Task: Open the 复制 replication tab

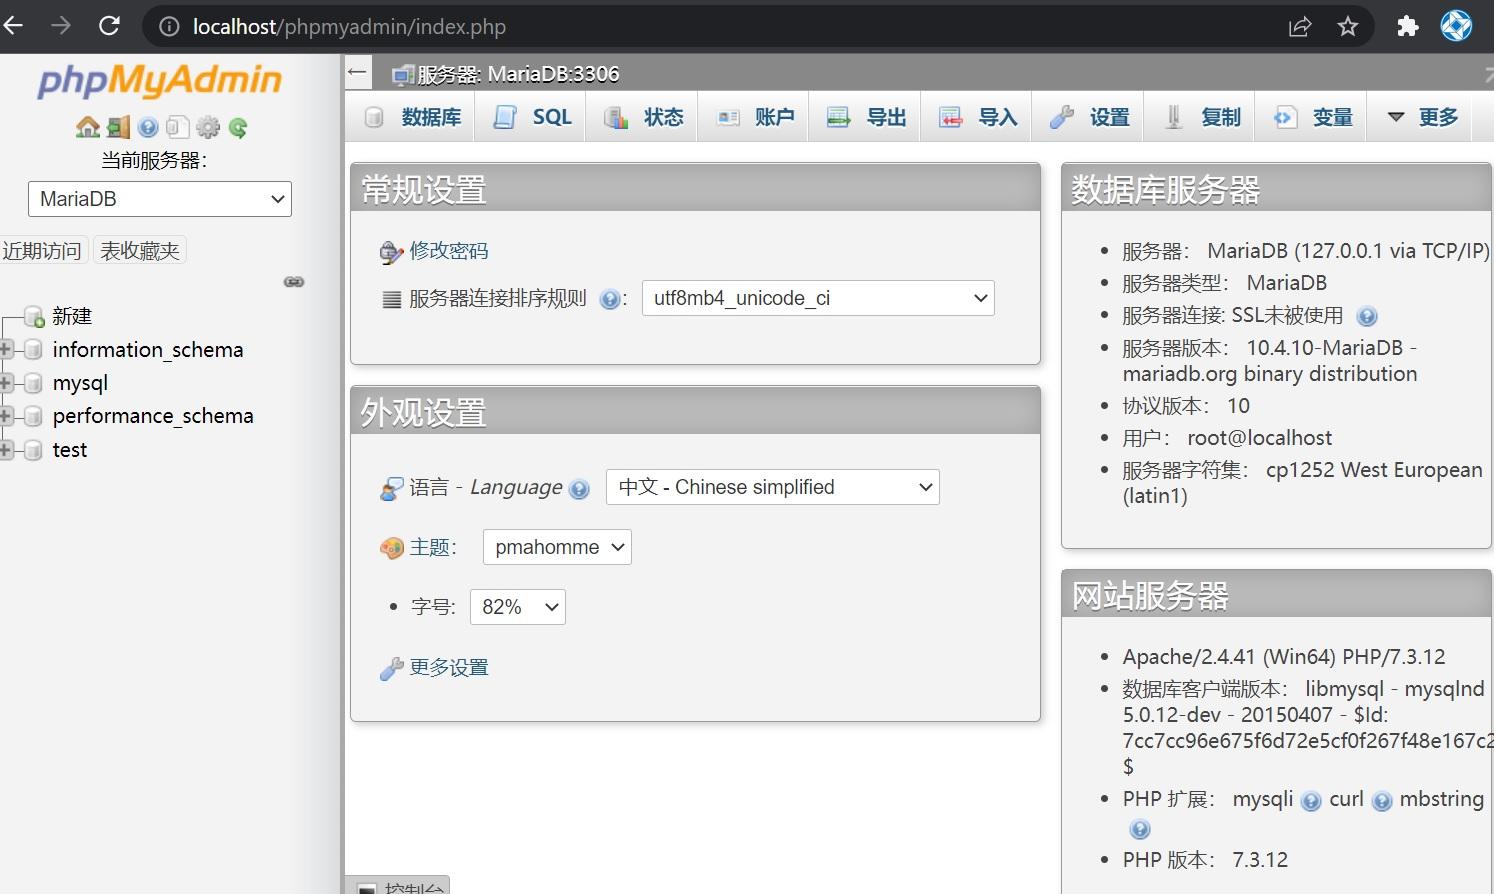Action: [x=1200, y=117]
